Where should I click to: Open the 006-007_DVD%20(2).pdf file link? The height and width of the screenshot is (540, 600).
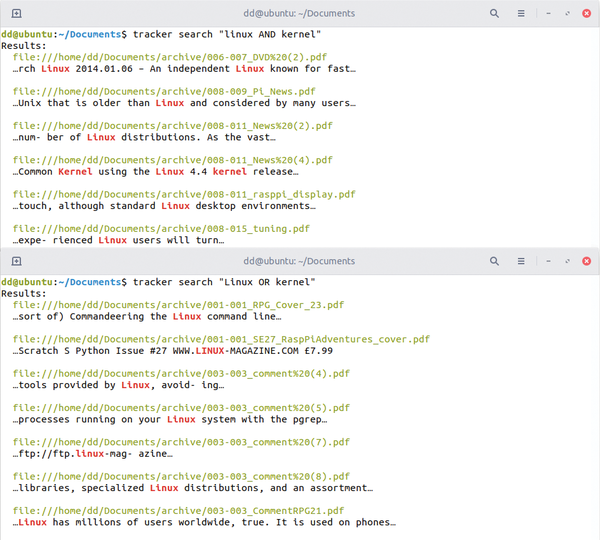click(170, 57)
